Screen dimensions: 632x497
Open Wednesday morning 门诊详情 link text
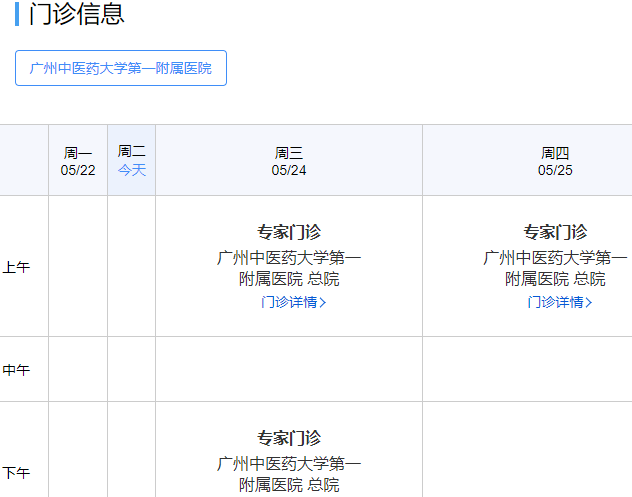pyautogui.click(x=288, y=302)
